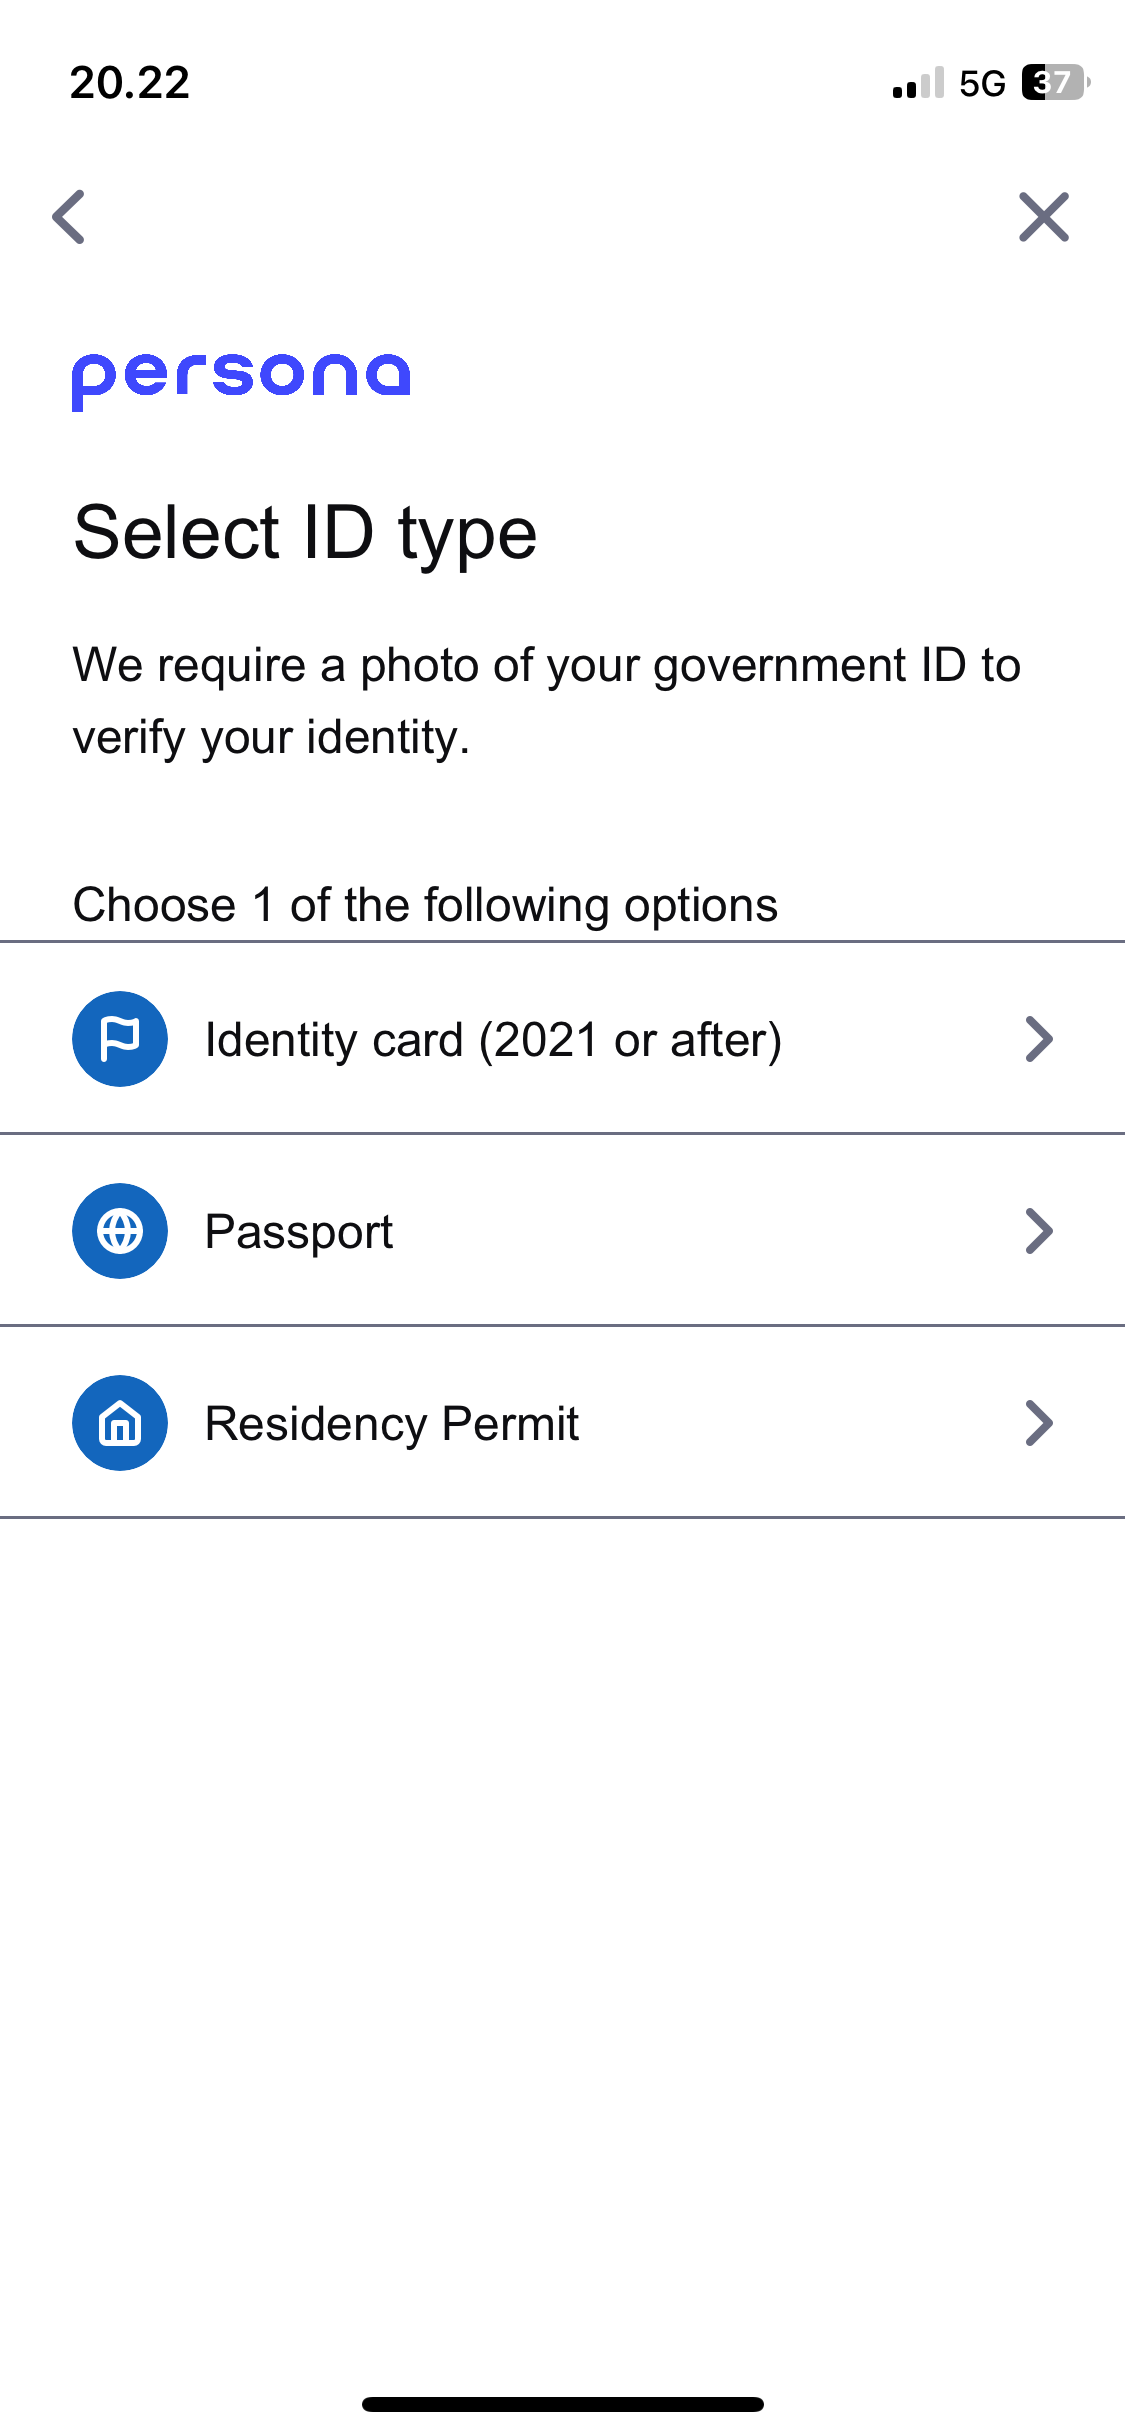Tap the 'Choose 1 of the following options' label
Screen dimensions: 1125x2436
coord(425,905)
